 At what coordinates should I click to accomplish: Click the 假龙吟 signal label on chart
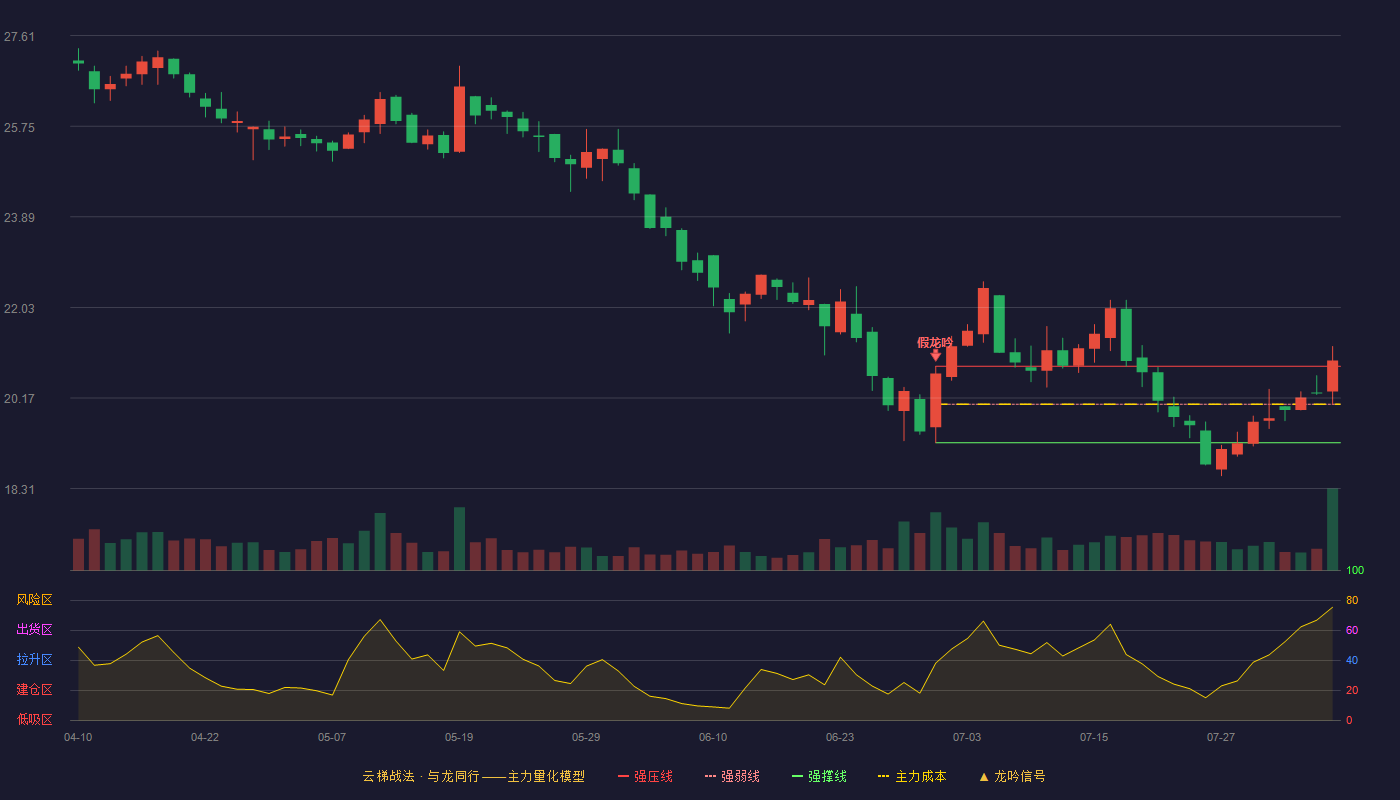[935, 342]
